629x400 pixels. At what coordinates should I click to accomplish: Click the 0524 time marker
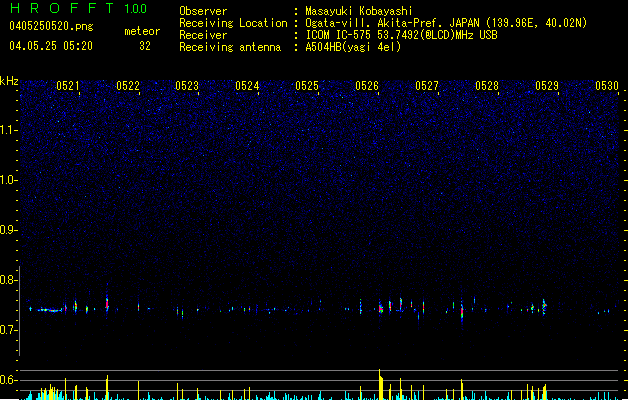pyautogui.click(x=247, y=86)
